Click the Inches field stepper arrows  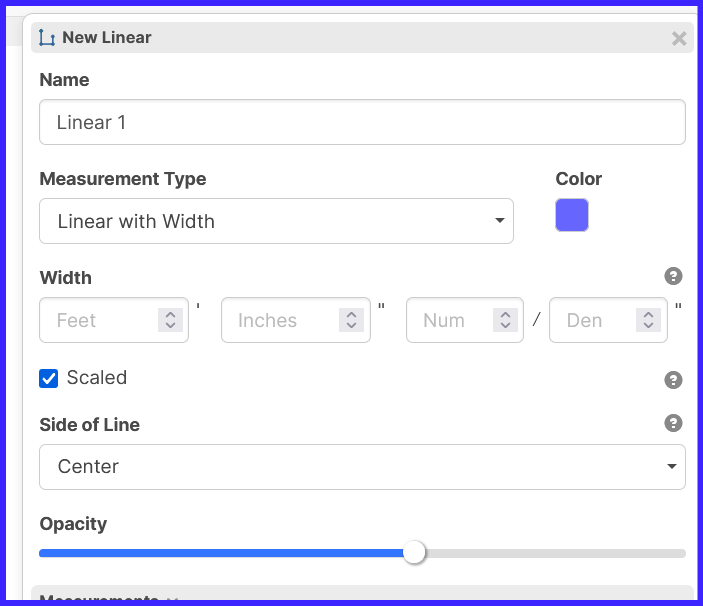pyautogui.click(x=351, y=320)
